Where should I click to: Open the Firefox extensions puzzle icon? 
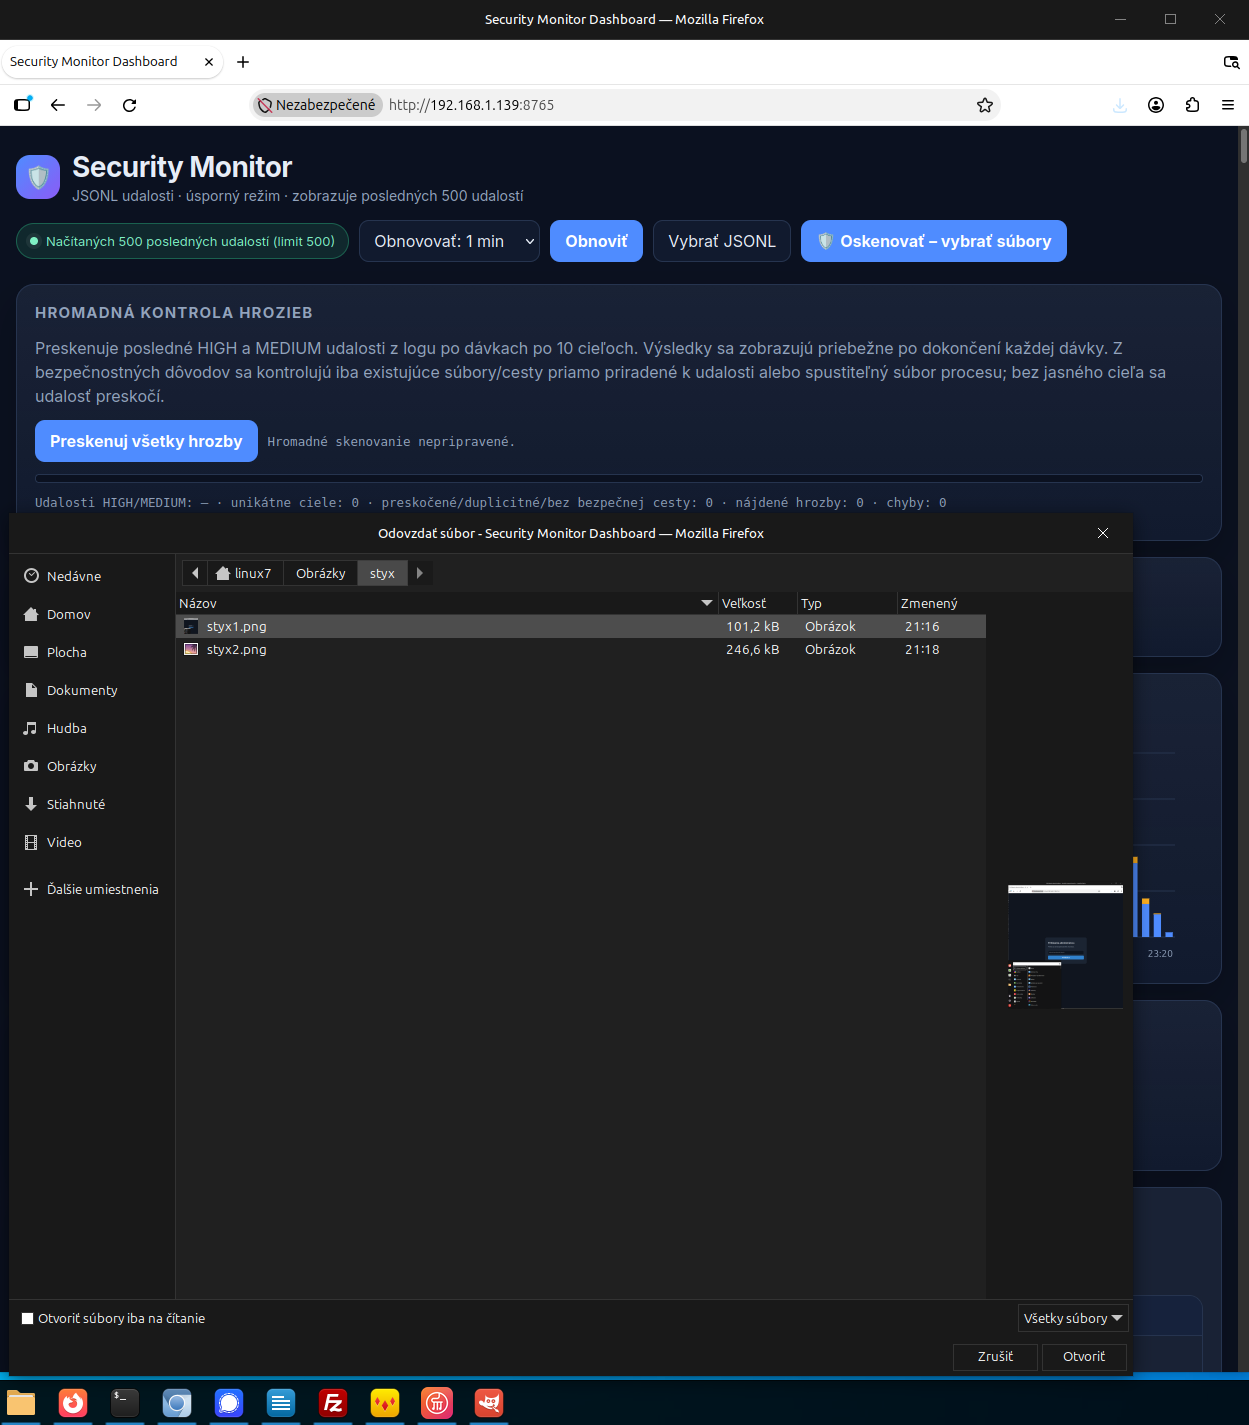point(1192,105)
